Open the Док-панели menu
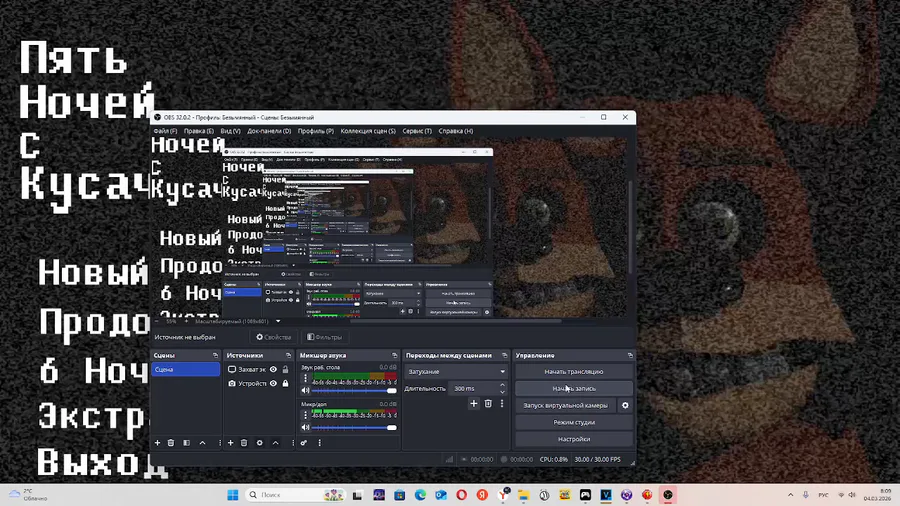 pyautogui.click(x=269, y=131)
